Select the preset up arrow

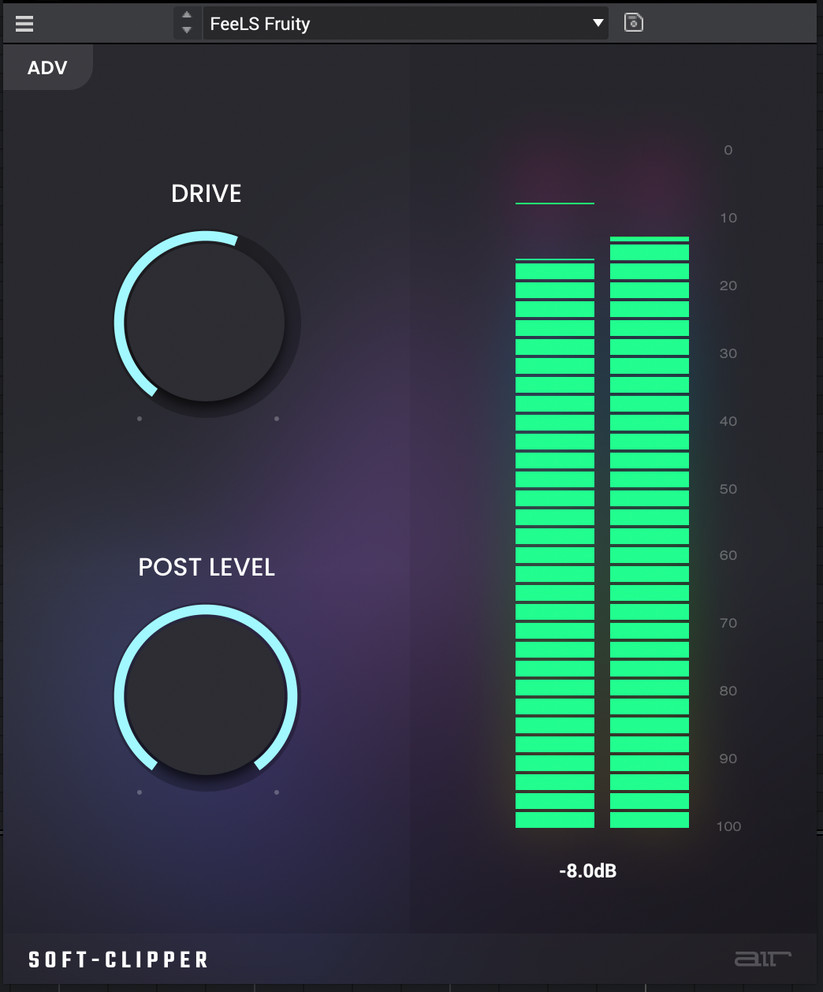point(186,17)
